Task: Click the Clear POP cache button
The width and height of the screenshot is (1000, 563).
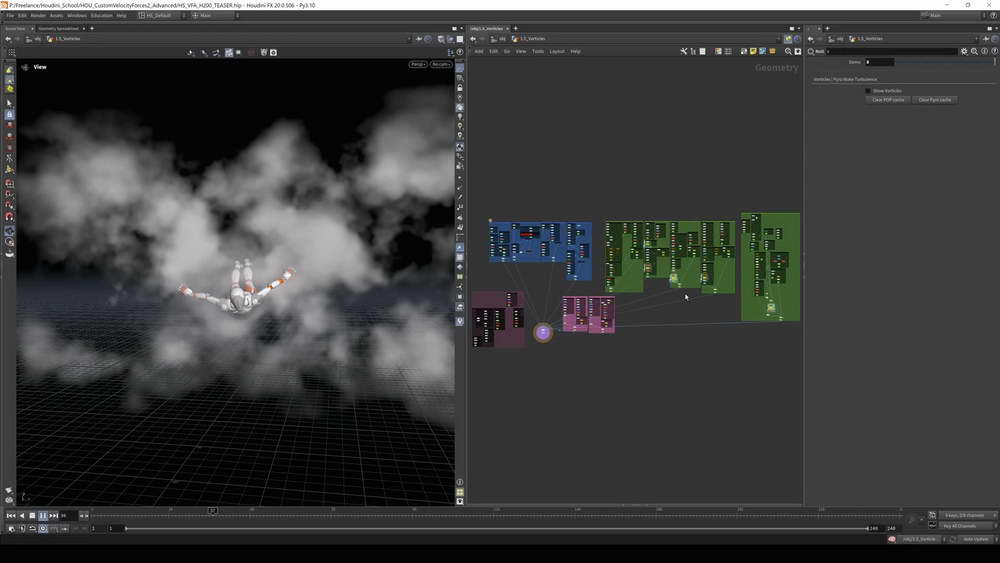Action: (x=888, y=100)
